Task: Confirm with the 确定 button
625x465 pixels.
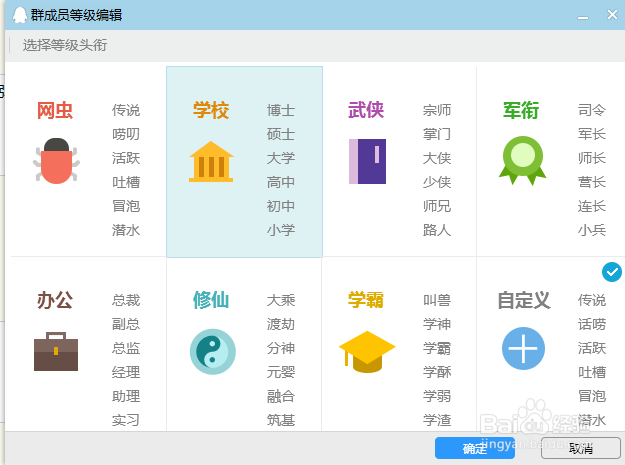Action: click(x=475, y=448)
